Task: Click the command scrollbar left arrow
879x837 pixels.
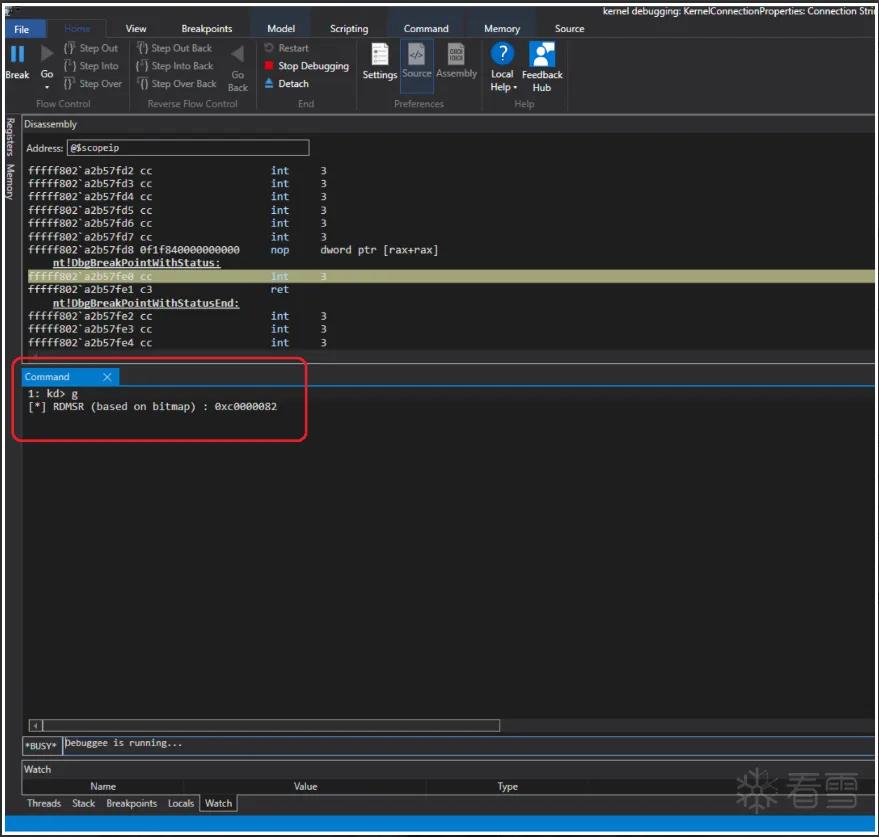Action: 35,726
